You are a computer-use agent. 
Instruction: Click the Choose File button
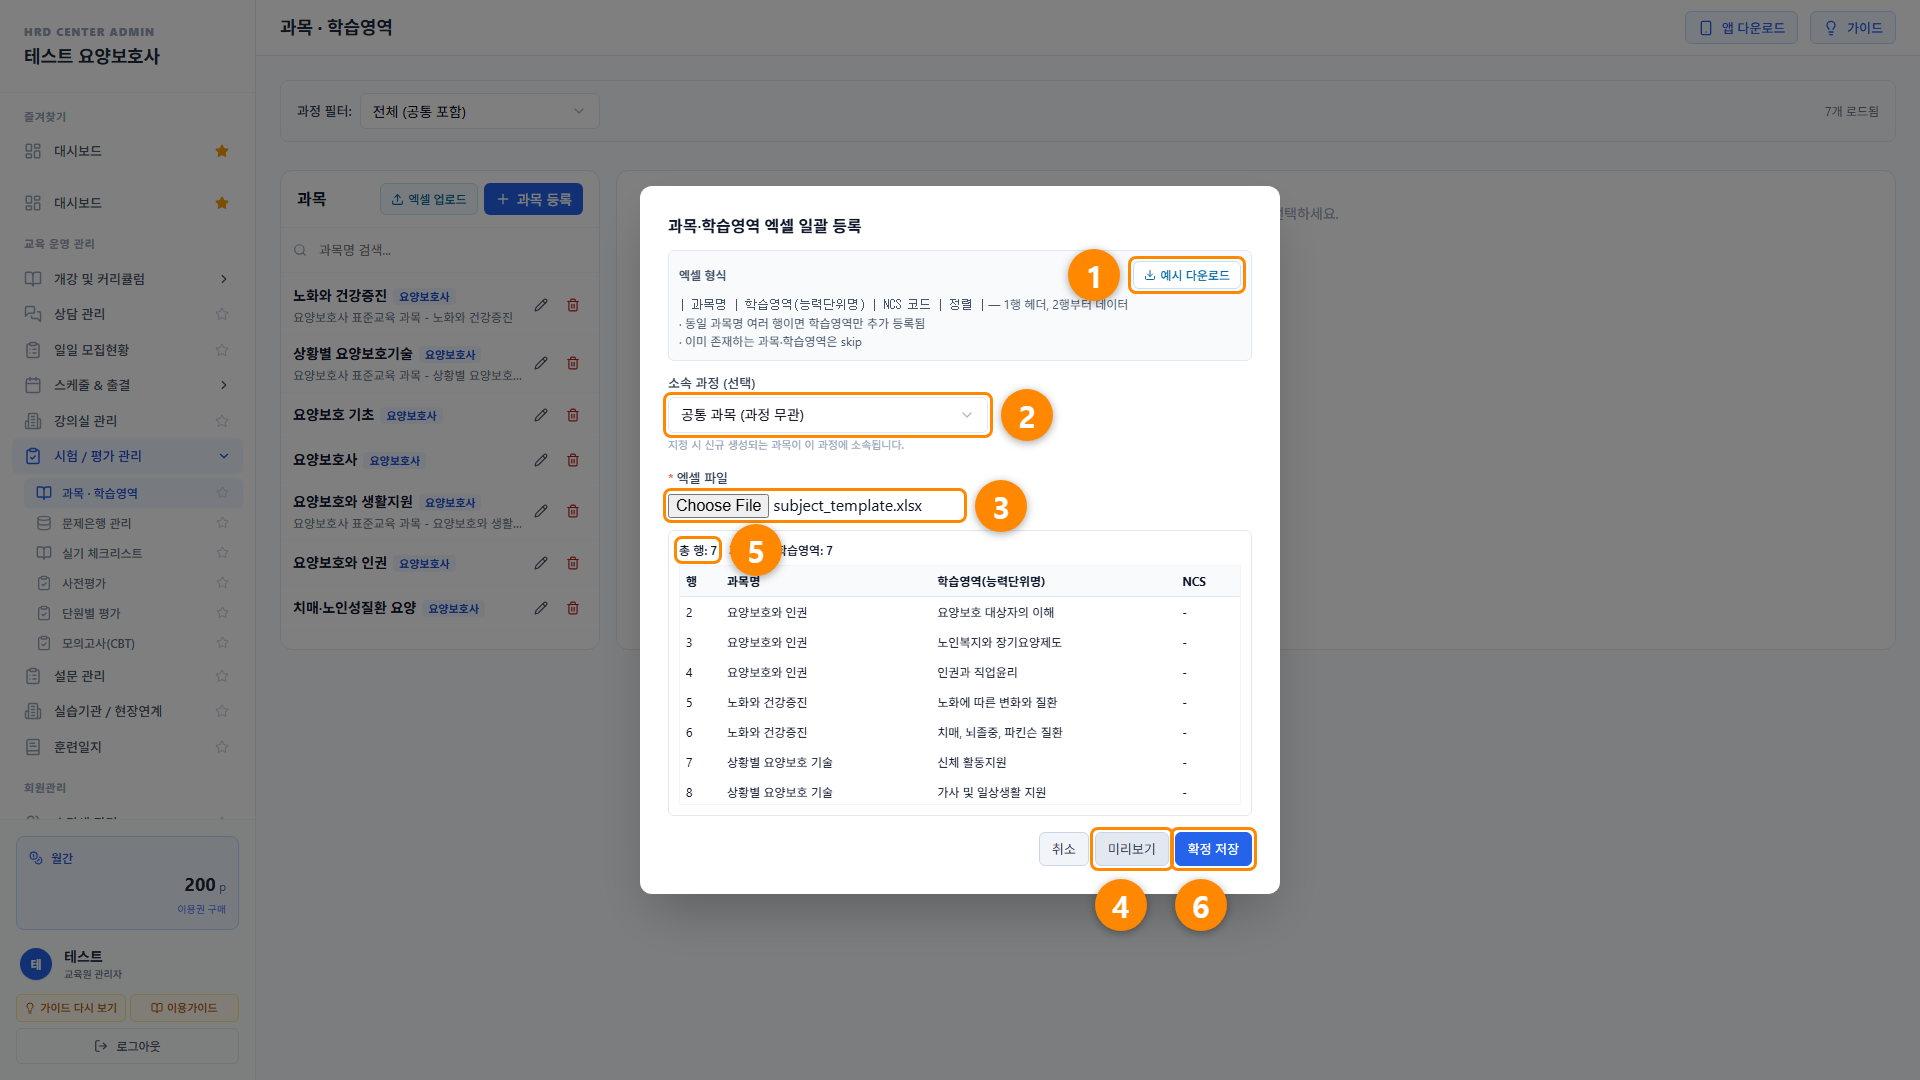coord(718,506)
